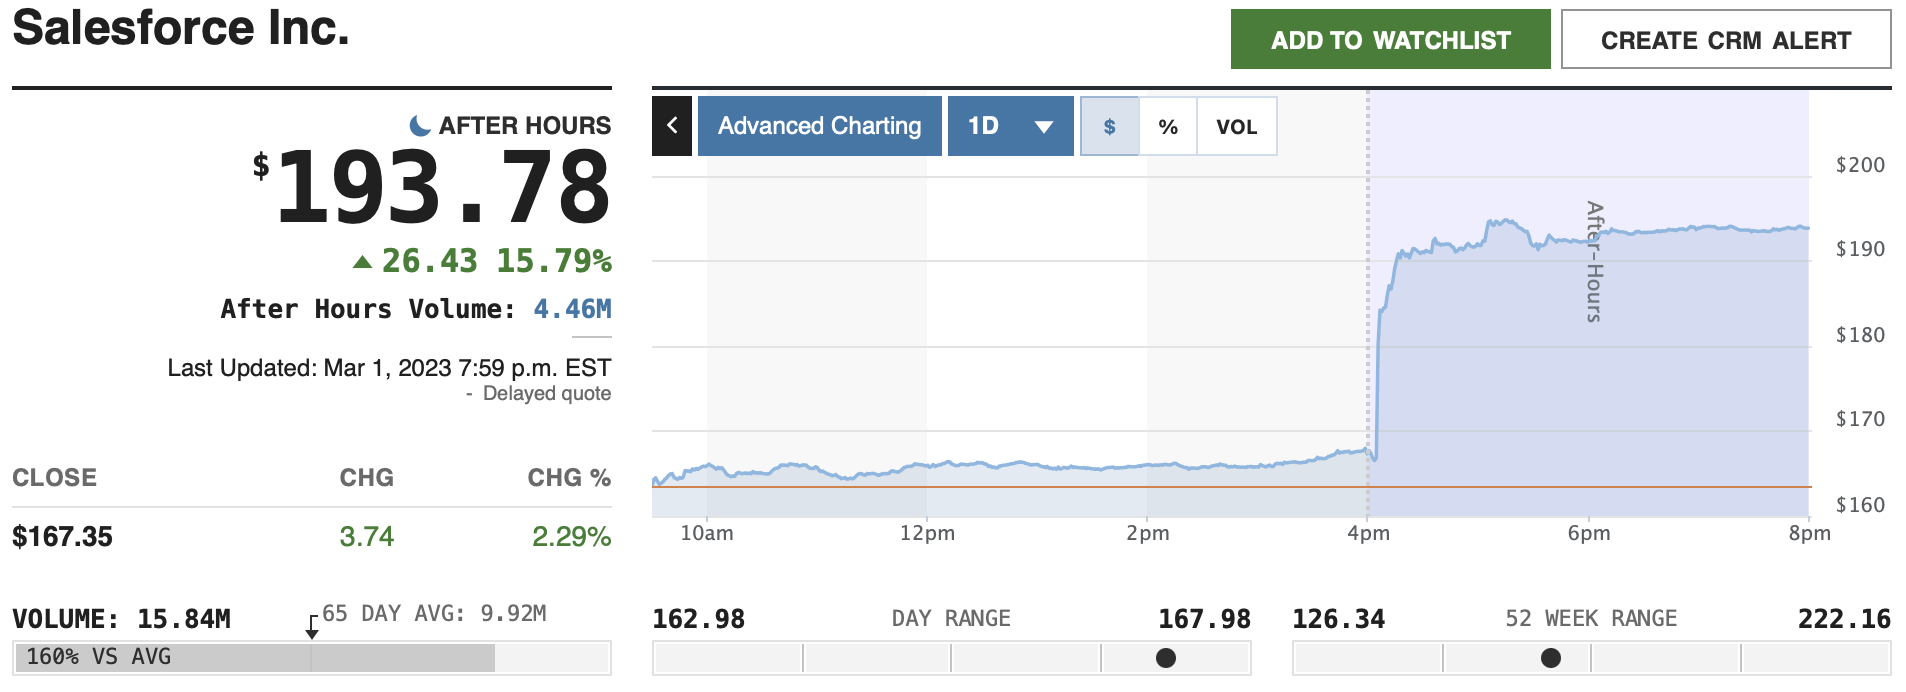Click the green up-triangle change indicator
This screenshot has height=692, width=1906.
(362, 262)
